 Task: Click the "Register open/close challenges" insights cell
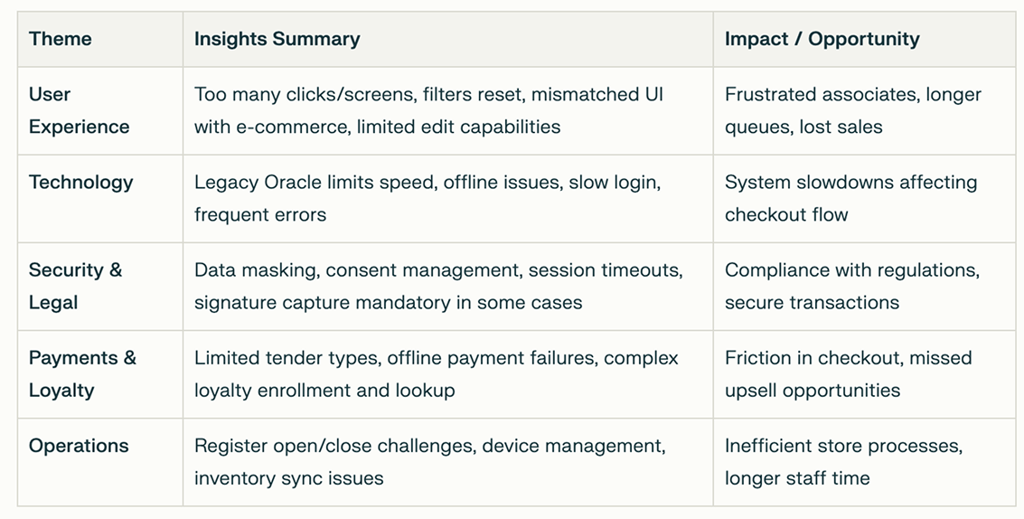pos(429,461)
